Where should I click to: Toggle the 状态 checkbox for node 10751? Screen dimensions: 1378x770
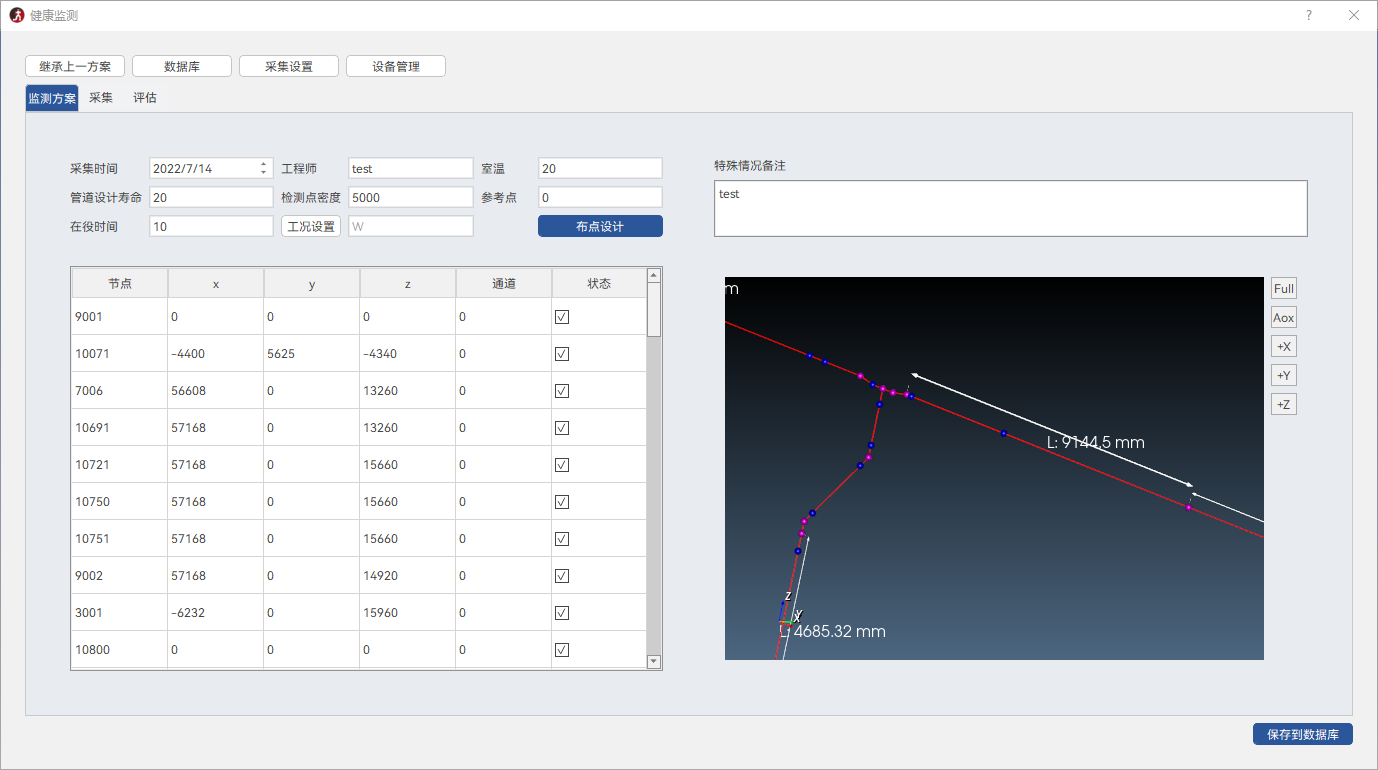(x=562, y=538)
